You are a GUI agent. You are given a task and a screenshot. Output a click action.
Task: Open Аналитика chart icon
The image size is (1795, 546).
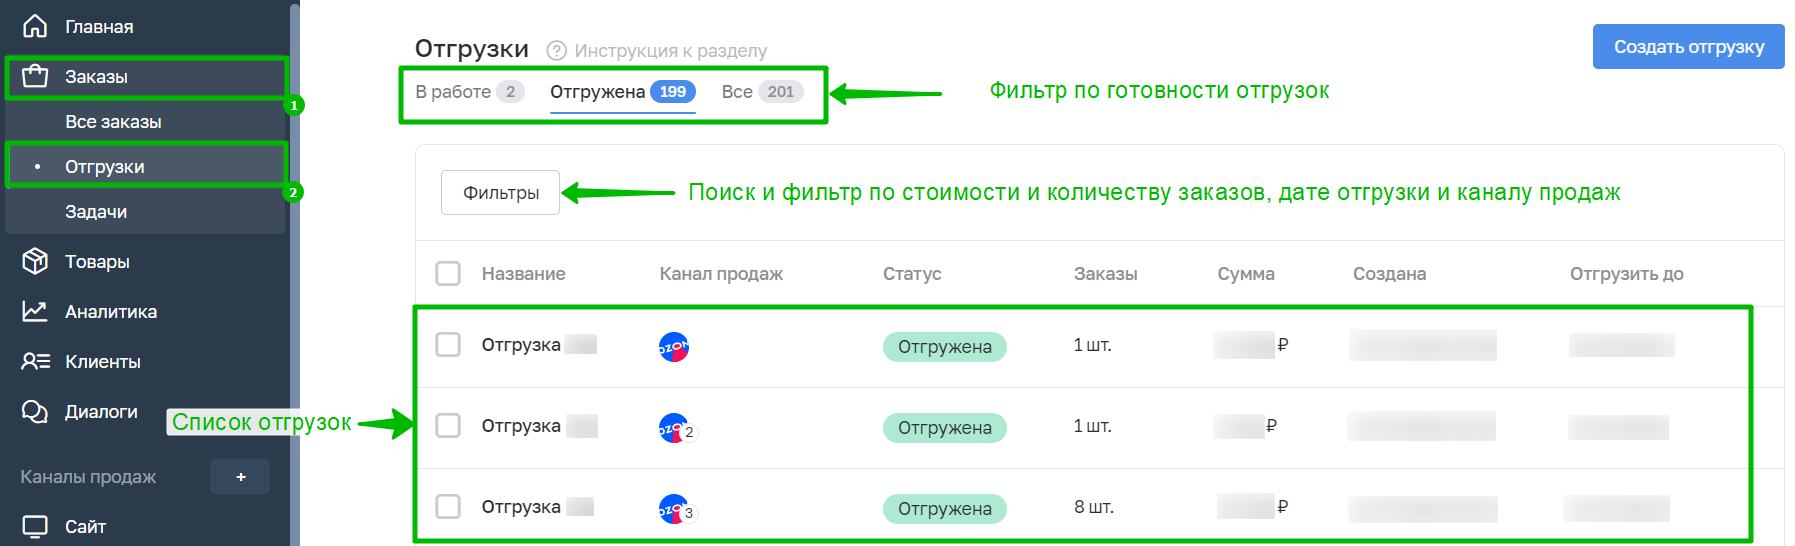point(35,311)
